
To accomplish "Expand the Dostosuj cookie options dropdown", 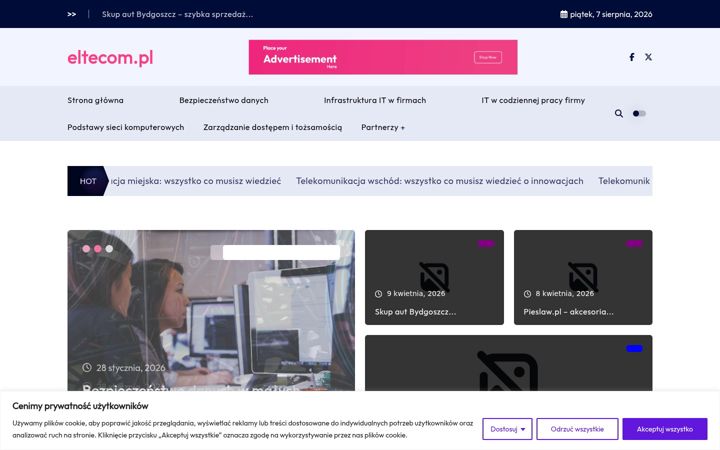I will tap(507, 429).
